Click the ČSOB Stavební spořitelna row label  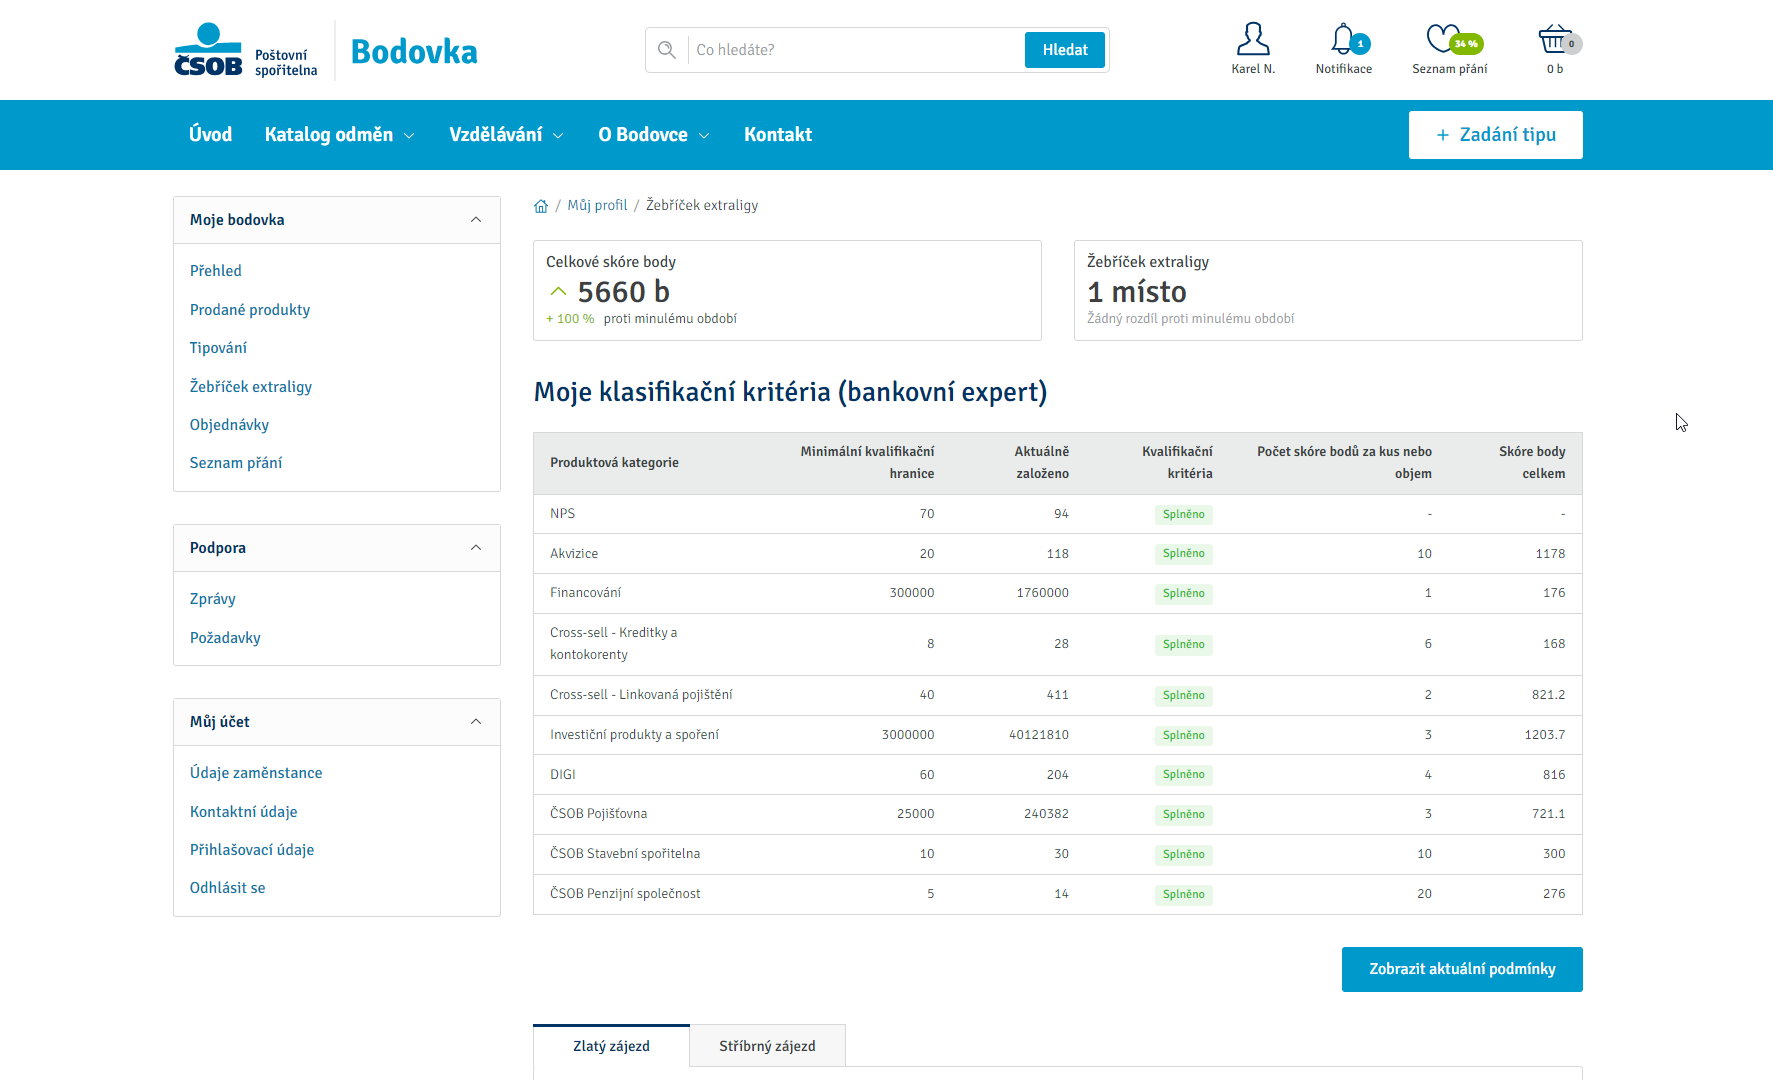coord(625,854)
